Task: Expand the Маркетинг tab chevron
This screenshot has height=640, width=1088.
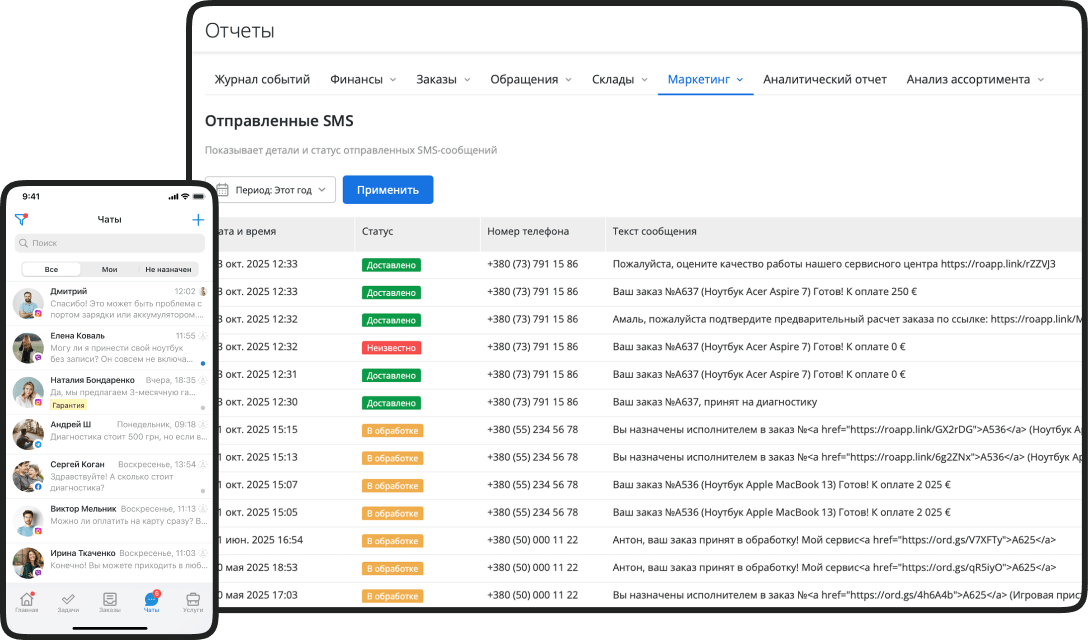Action: (x=740, y=80)
